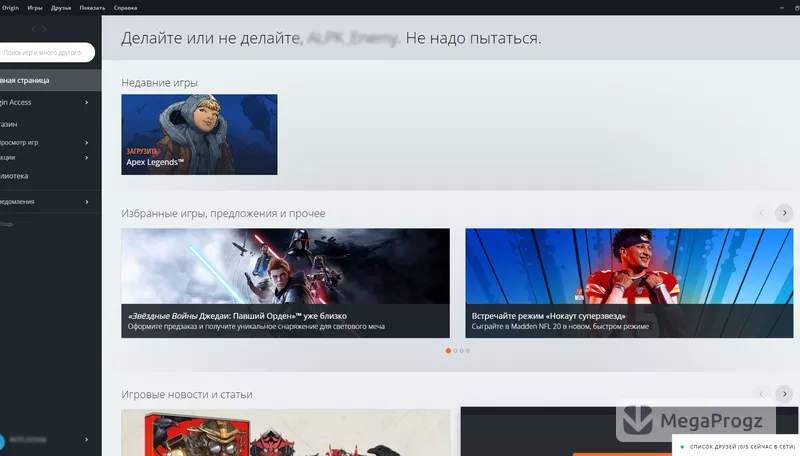Select the Главная страница sidebar item
Screen dimensions: 800x456
click(51, 80)
